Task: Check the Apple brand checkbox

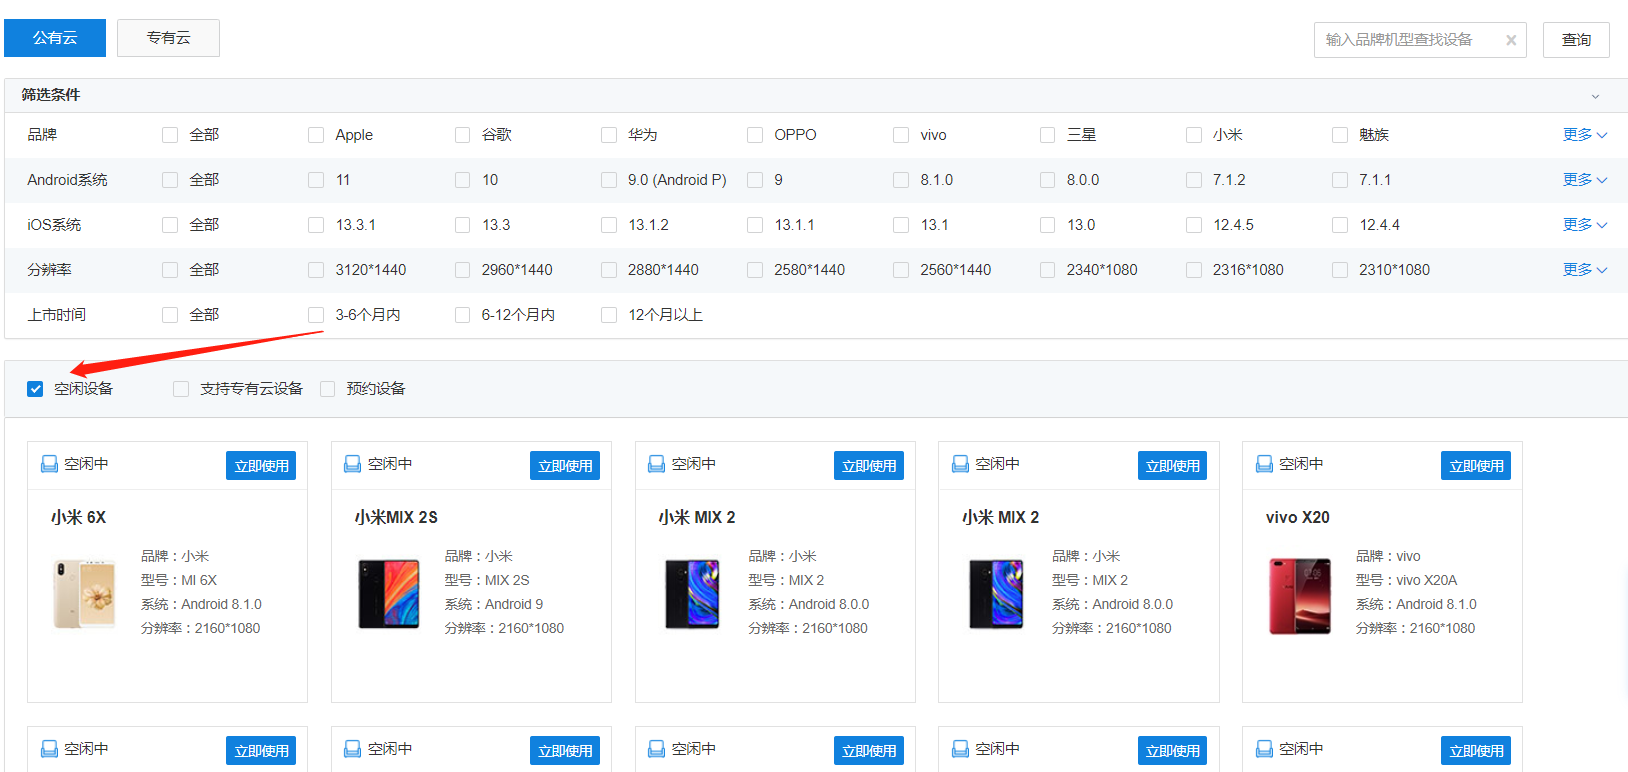Action: [316, 135]
